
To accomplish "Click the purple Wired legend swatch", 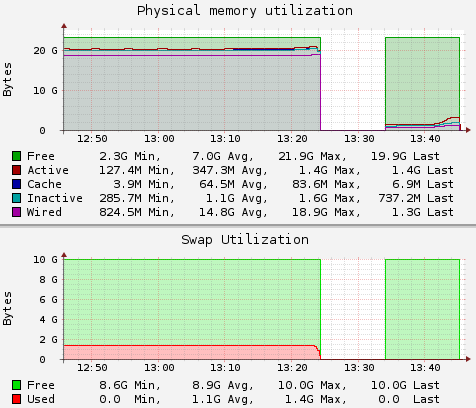I will tap(16, 212).
